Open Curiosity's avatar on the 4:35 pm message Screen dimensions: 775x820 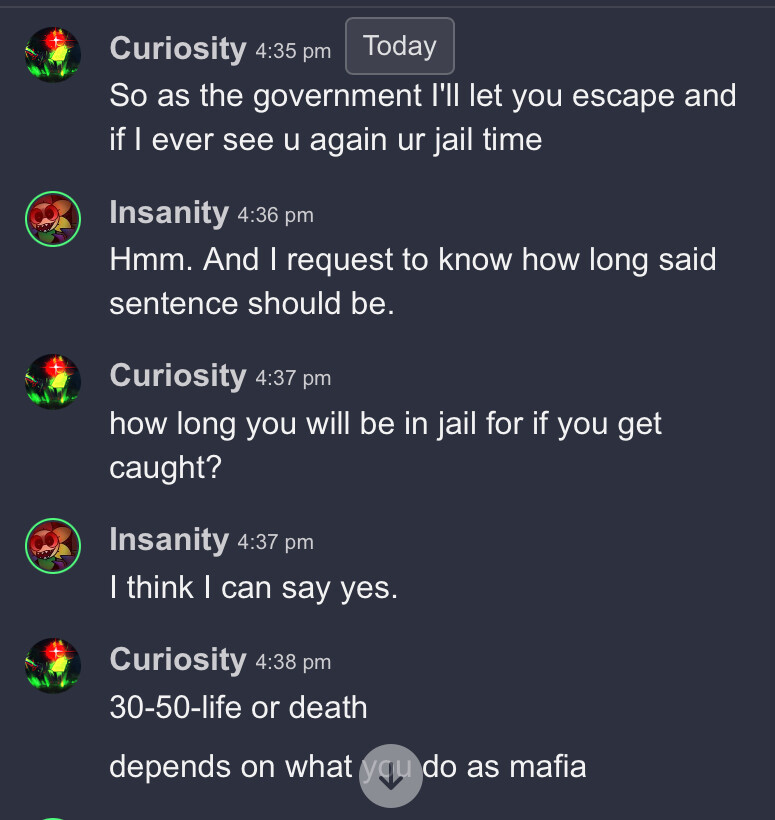tap(53, 55)
